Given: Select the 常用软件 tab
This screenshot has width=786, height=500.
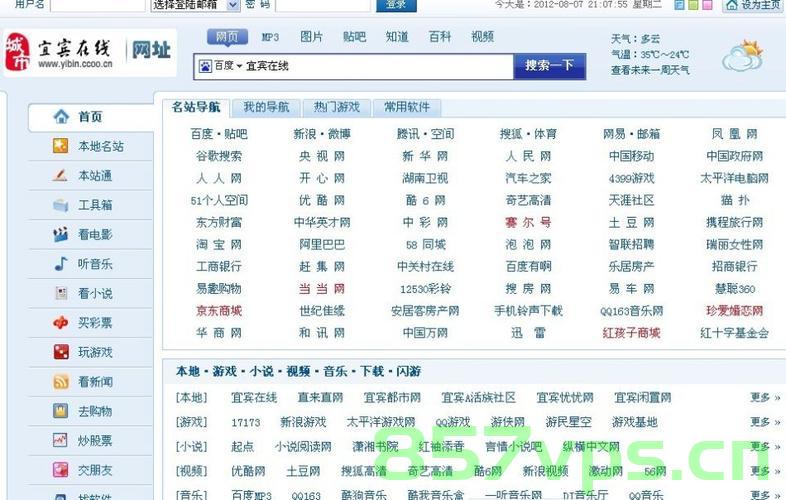Looking at the screenshot, I should coord(407,107).
